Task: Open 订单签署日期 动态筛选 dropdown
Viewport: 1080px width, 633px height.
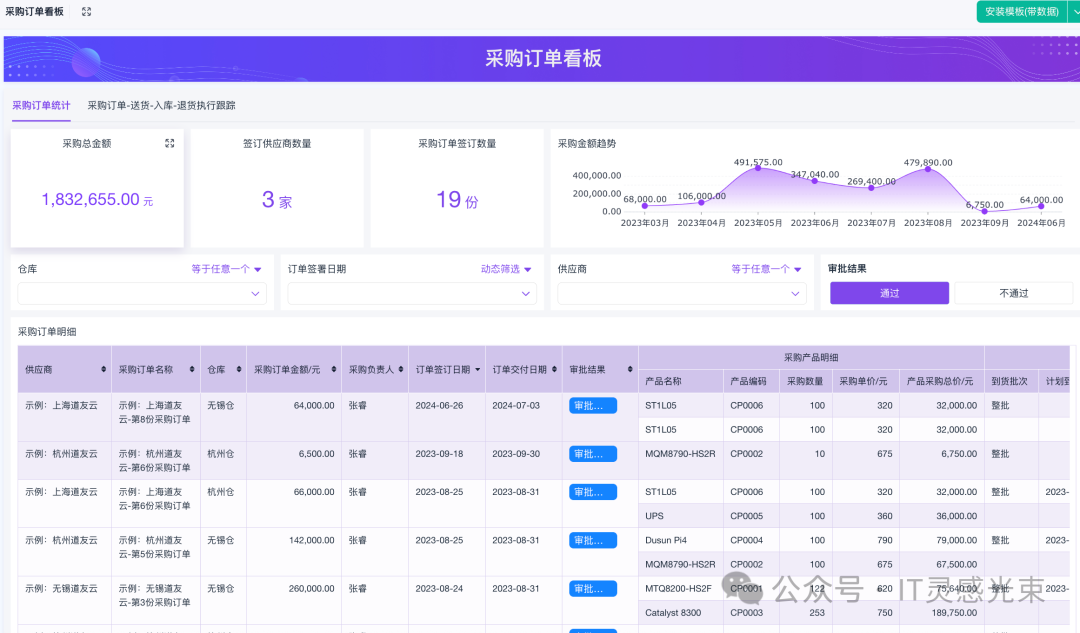Action: point(506,269)
